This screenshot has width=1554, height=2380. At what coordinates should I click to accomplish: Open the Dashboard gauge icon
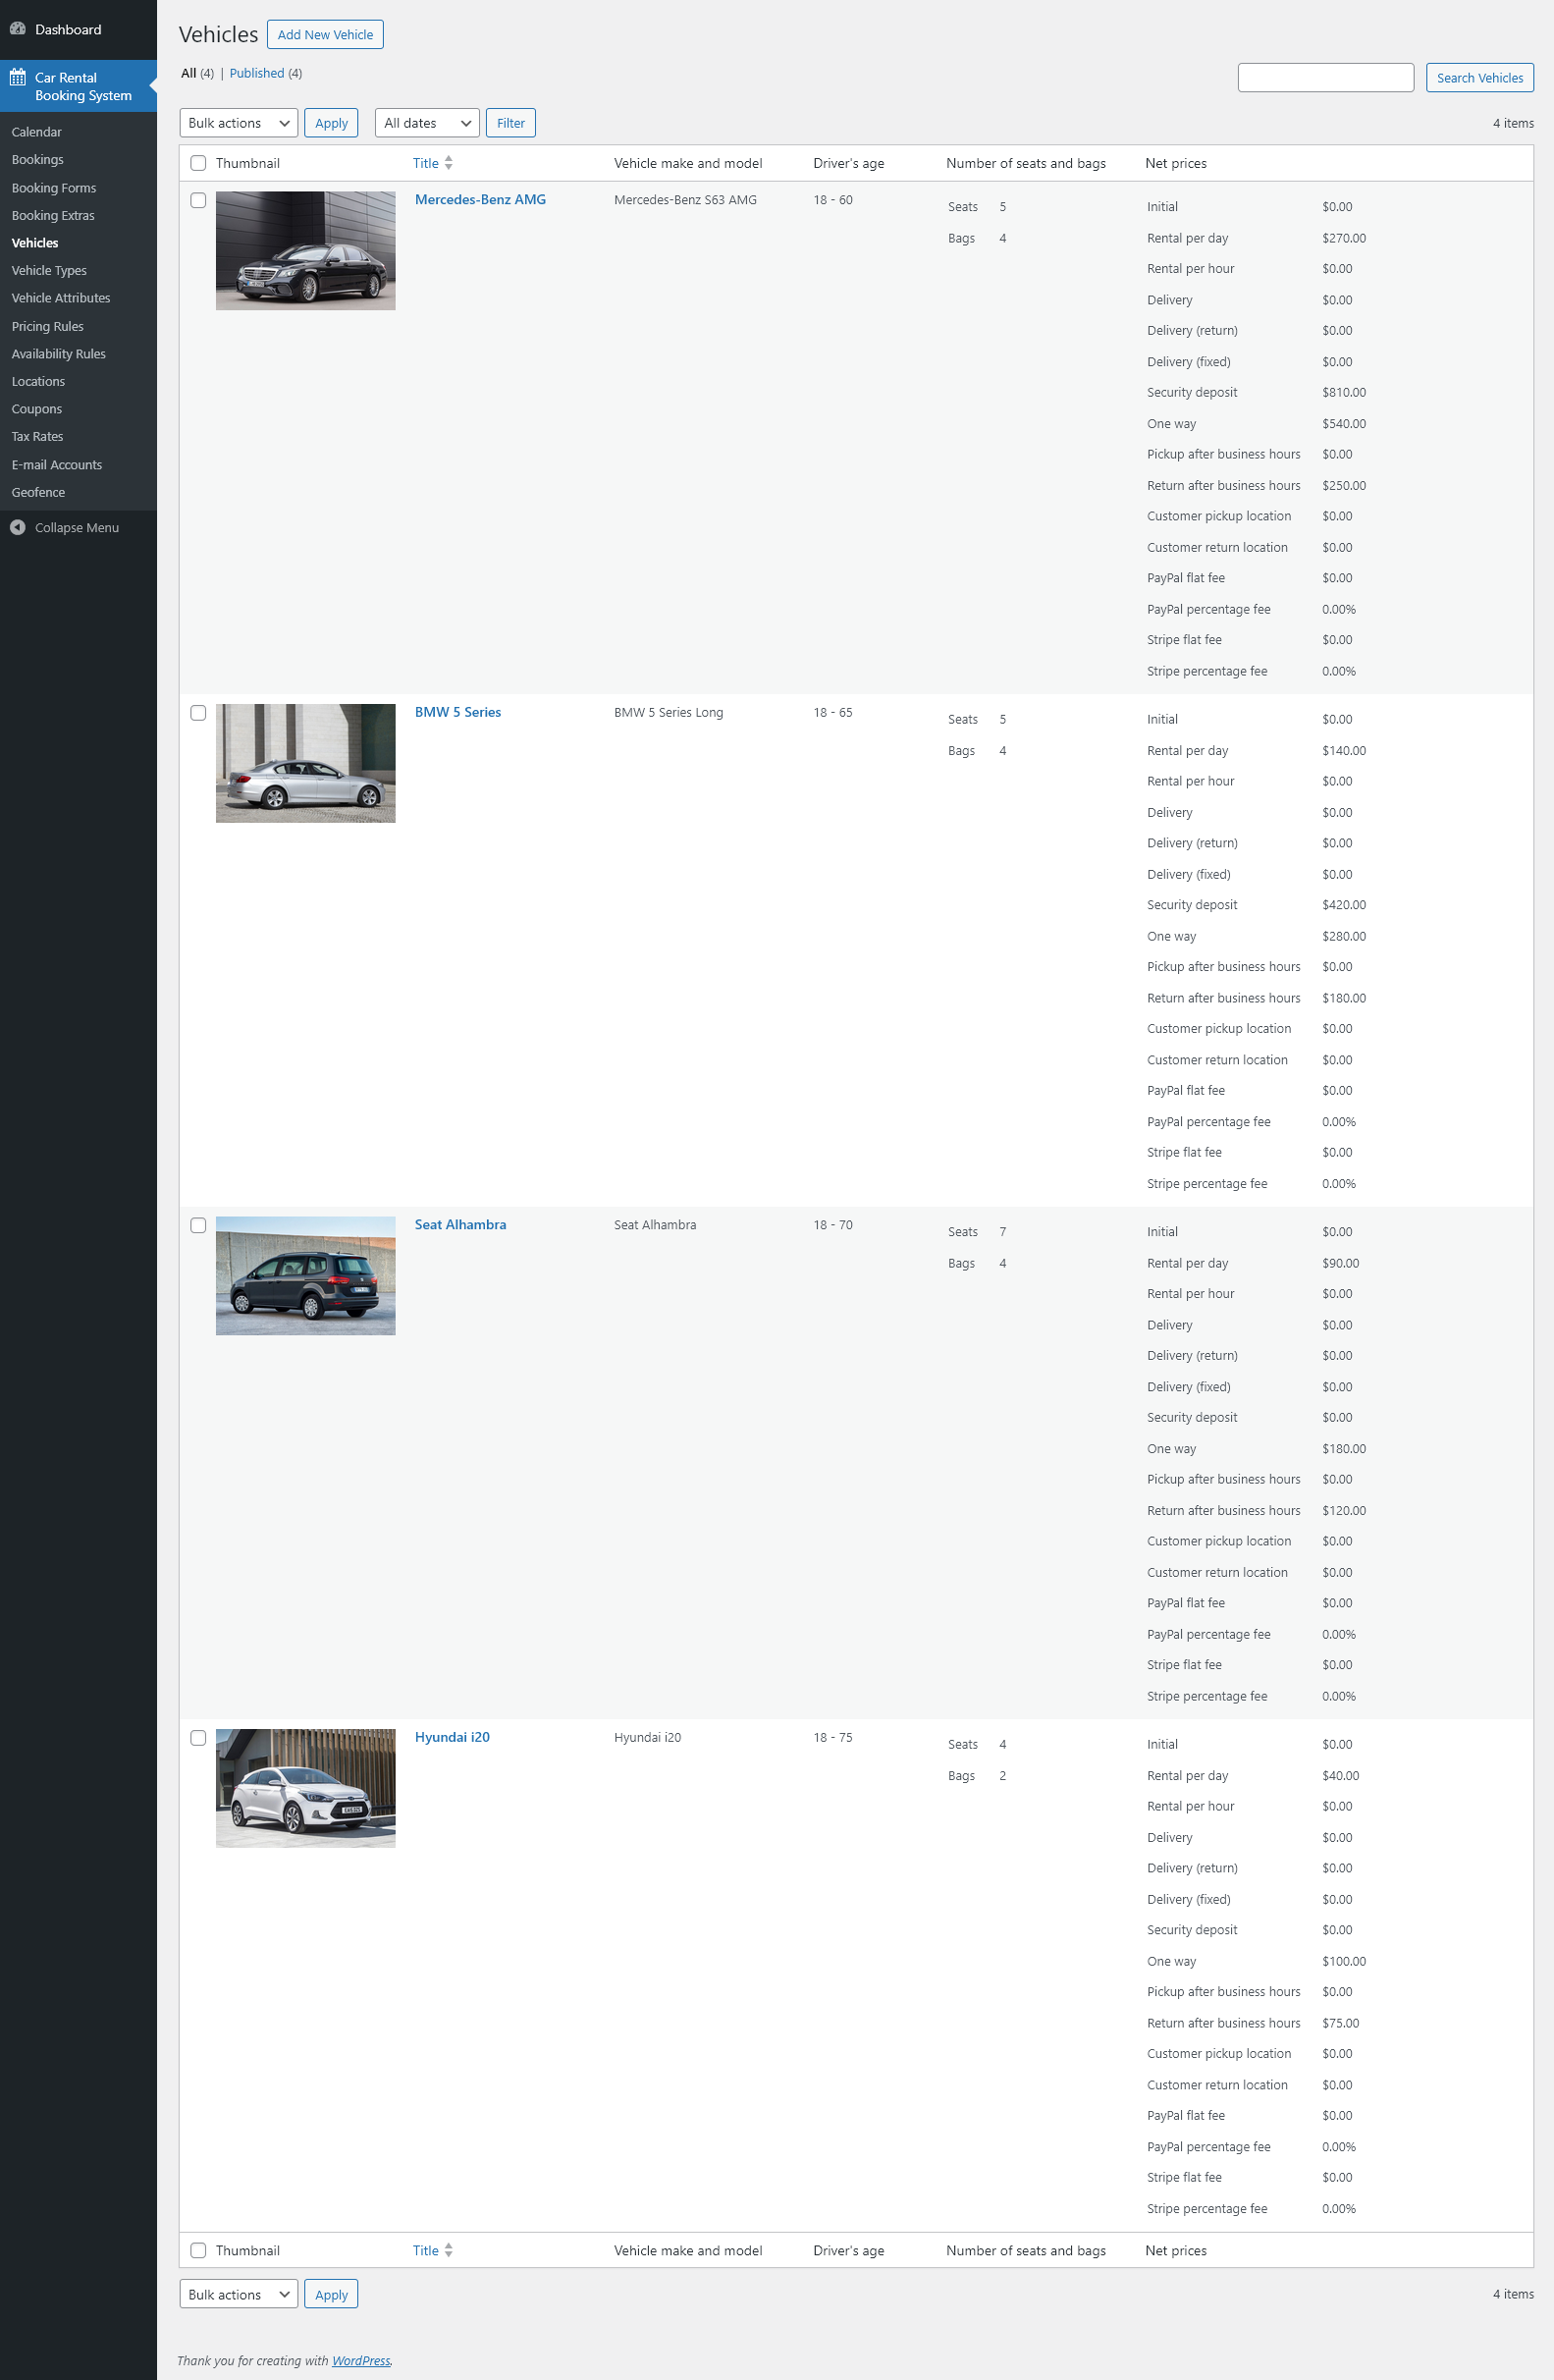[18, 29]
